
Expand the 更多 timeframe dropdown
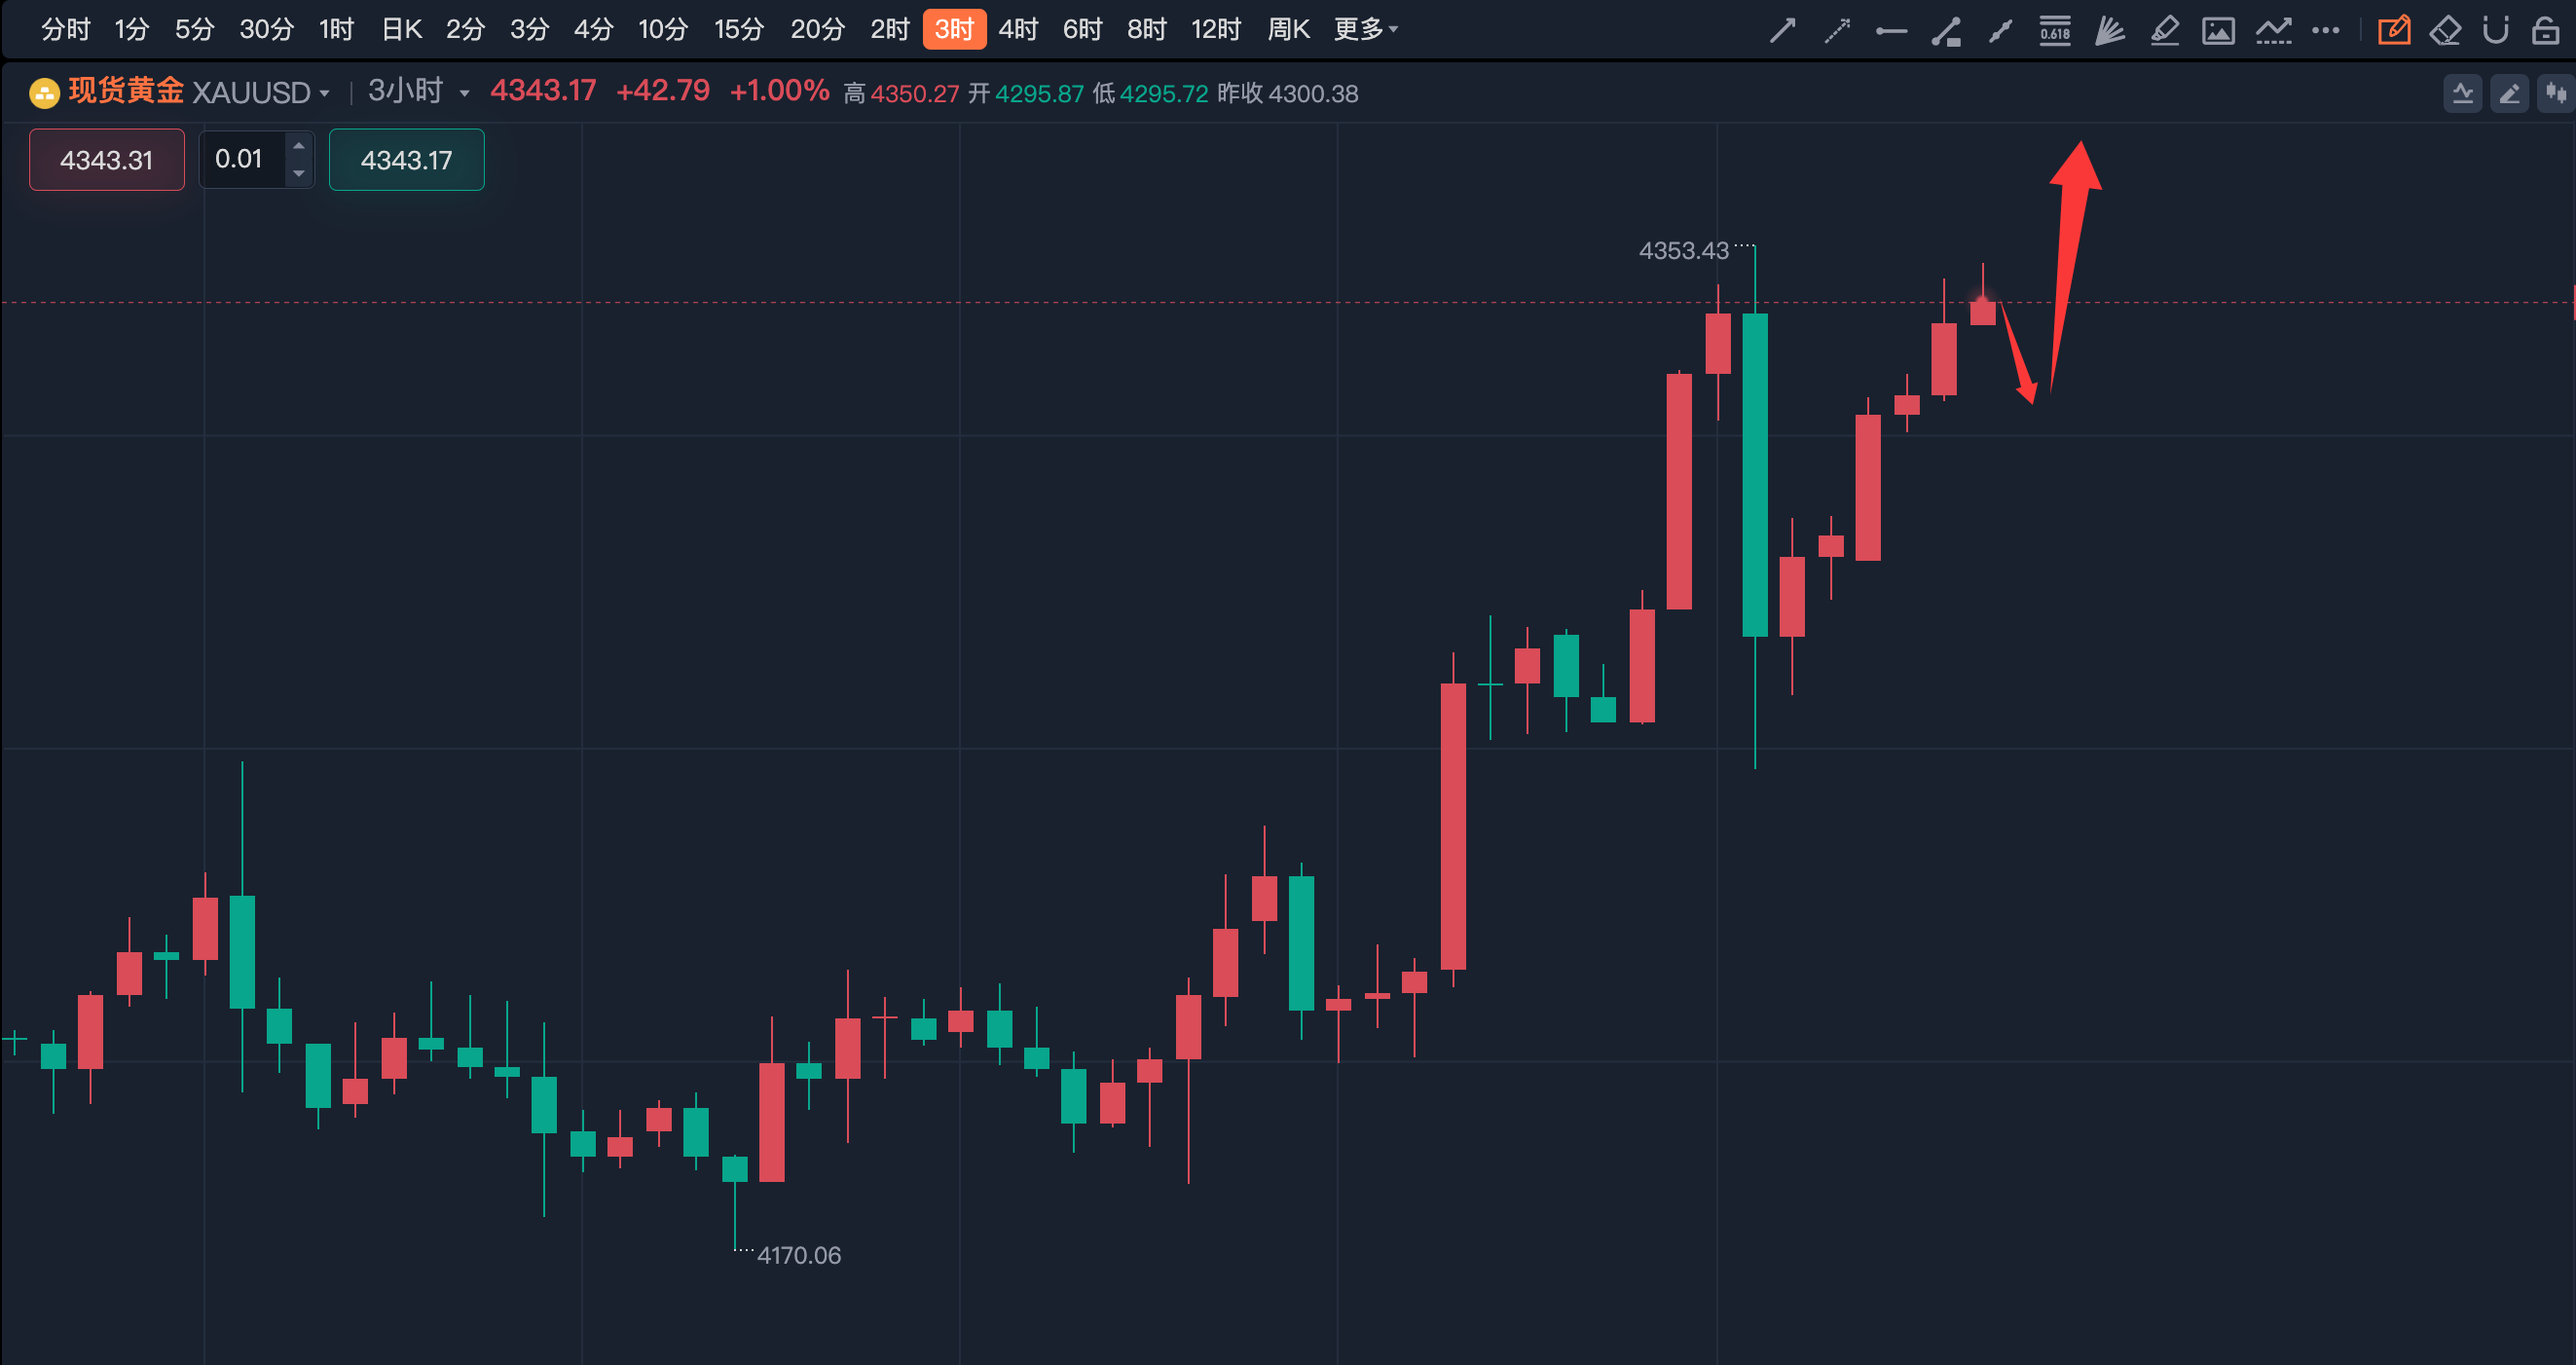point(1366,29)
